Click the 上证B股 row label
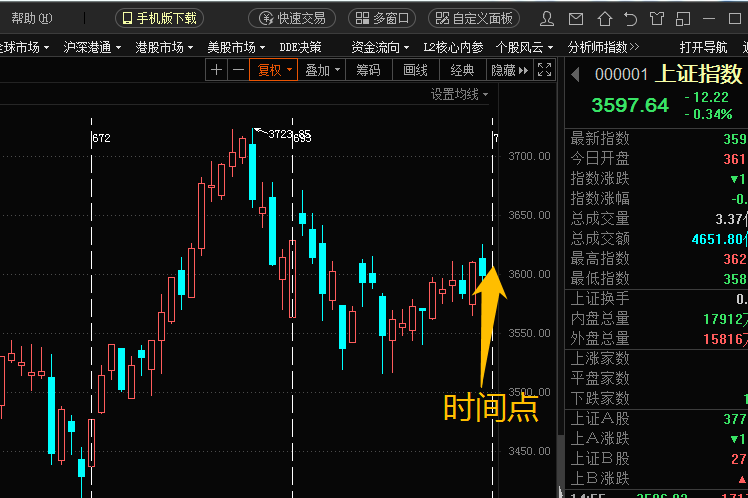748x498 pixels. [600, 458]
